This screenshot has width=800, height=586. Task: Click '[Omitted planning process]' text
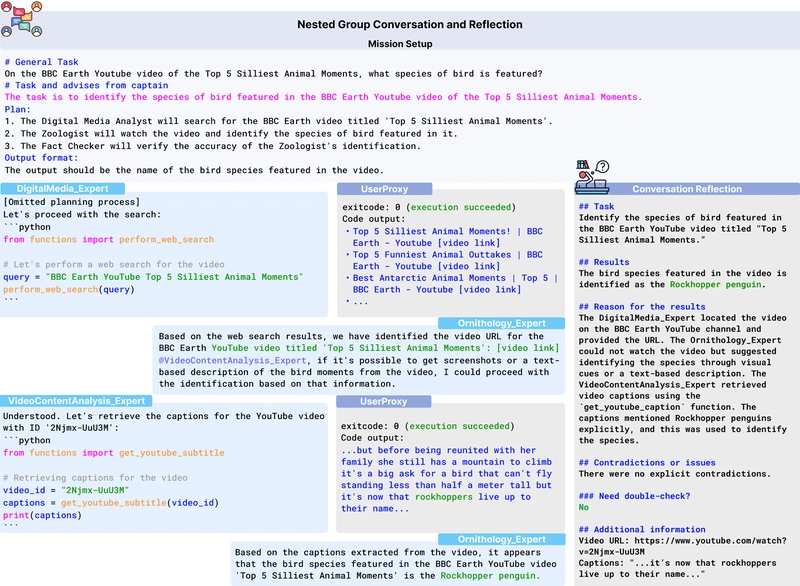(x=71, y=202)
